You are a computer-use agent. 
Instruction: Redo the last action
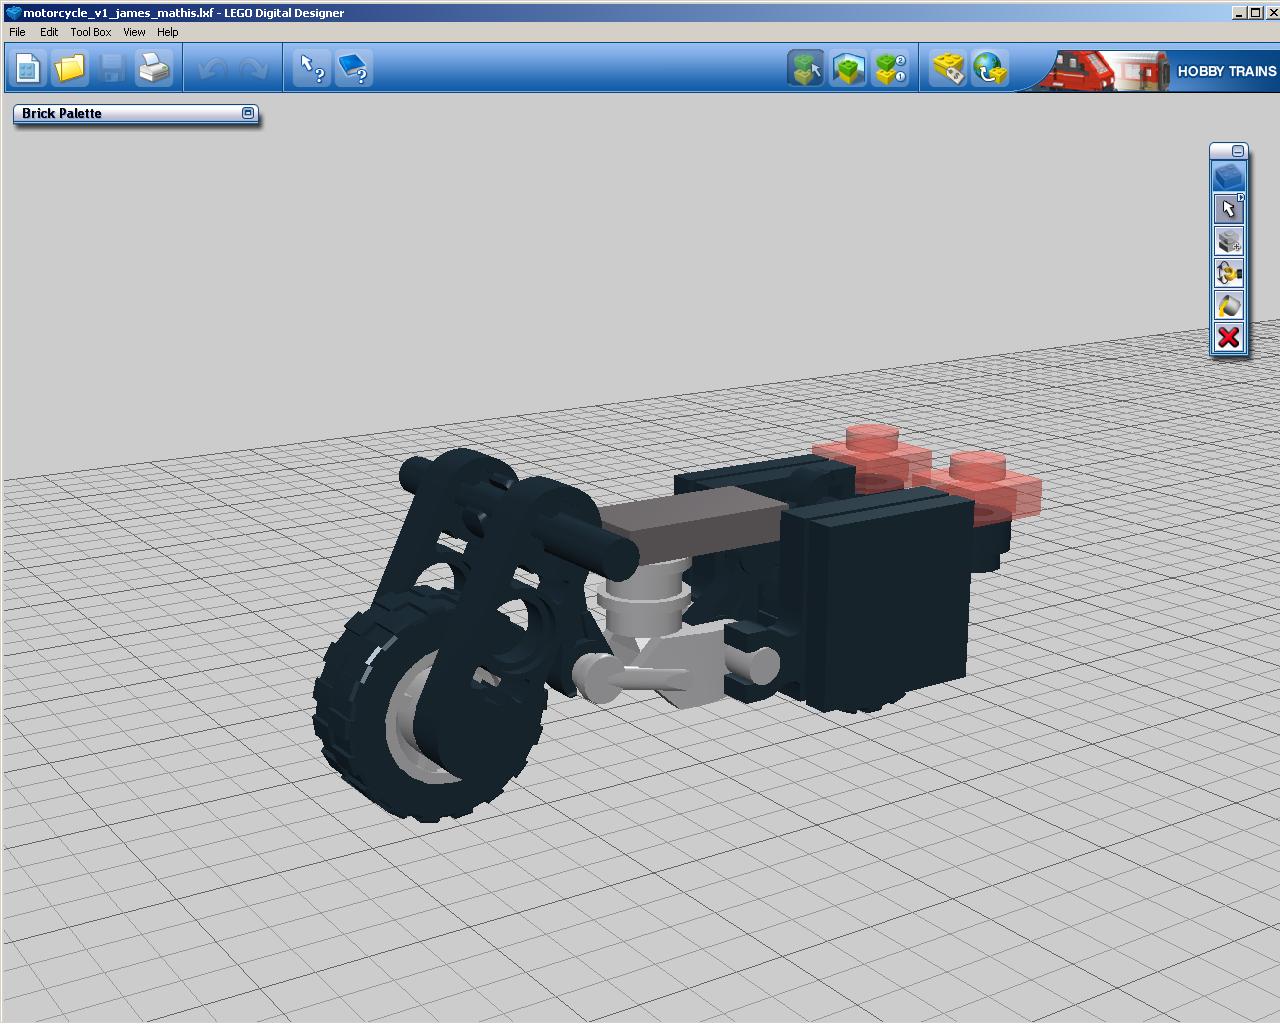tap(254, 68)
